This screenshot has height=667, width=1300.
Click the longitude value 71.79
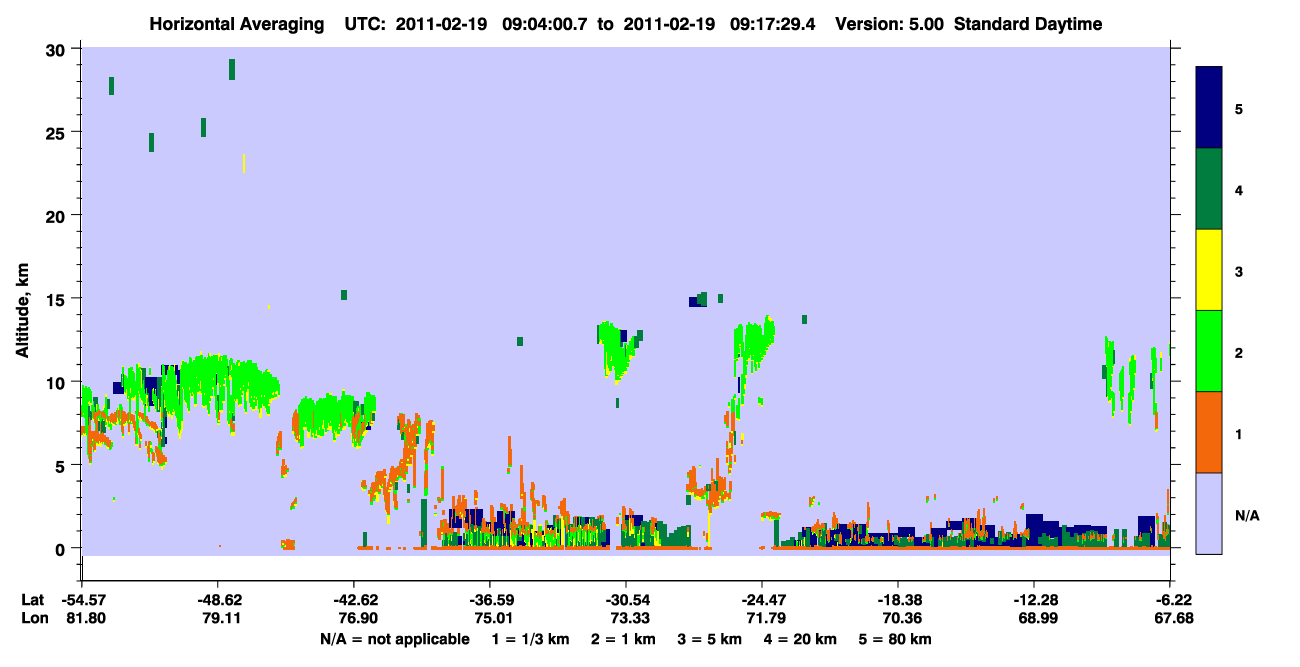764,618
